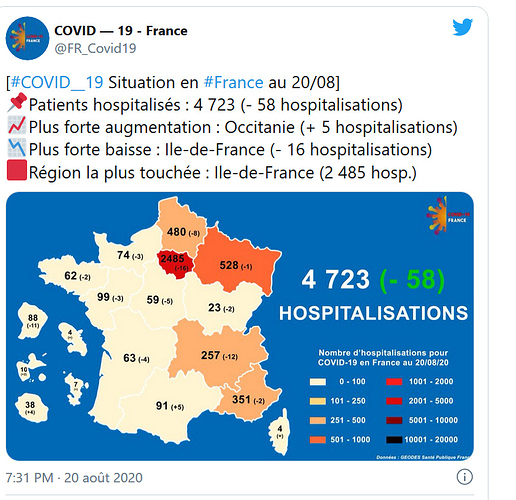Screen dimensions: 516x500
Task: Click the red square emoji icon
Action: 17,170
